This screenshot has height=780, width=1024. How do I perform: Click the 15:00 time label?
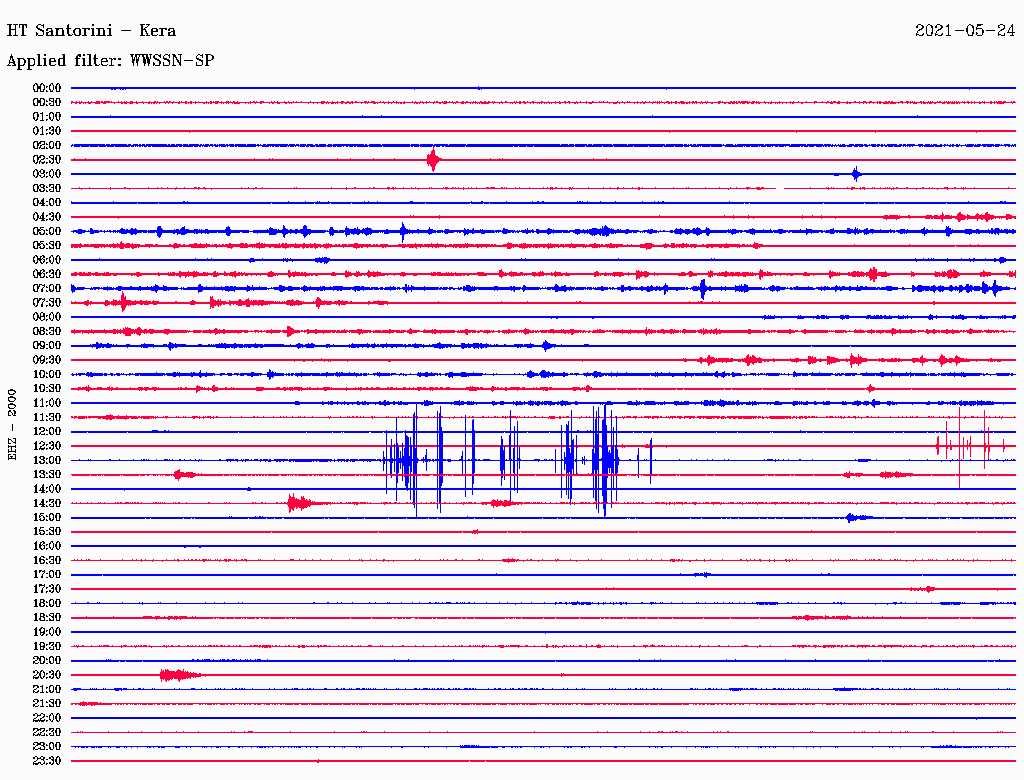click(x=47, y=517)
